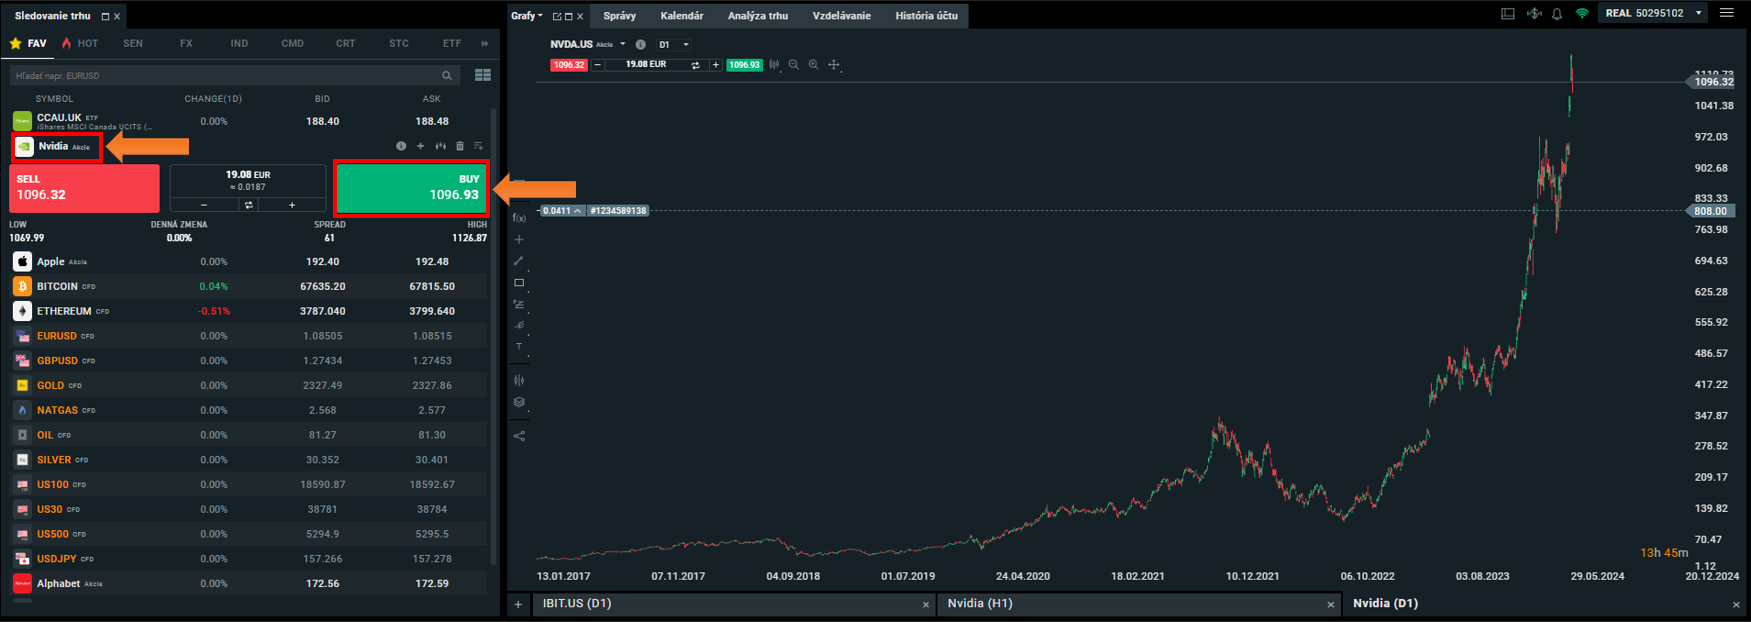Image resolution: width=1751 pixels, height=622 pixels.
Task: Select the text annotation tool
Action: tap(519, 347)
